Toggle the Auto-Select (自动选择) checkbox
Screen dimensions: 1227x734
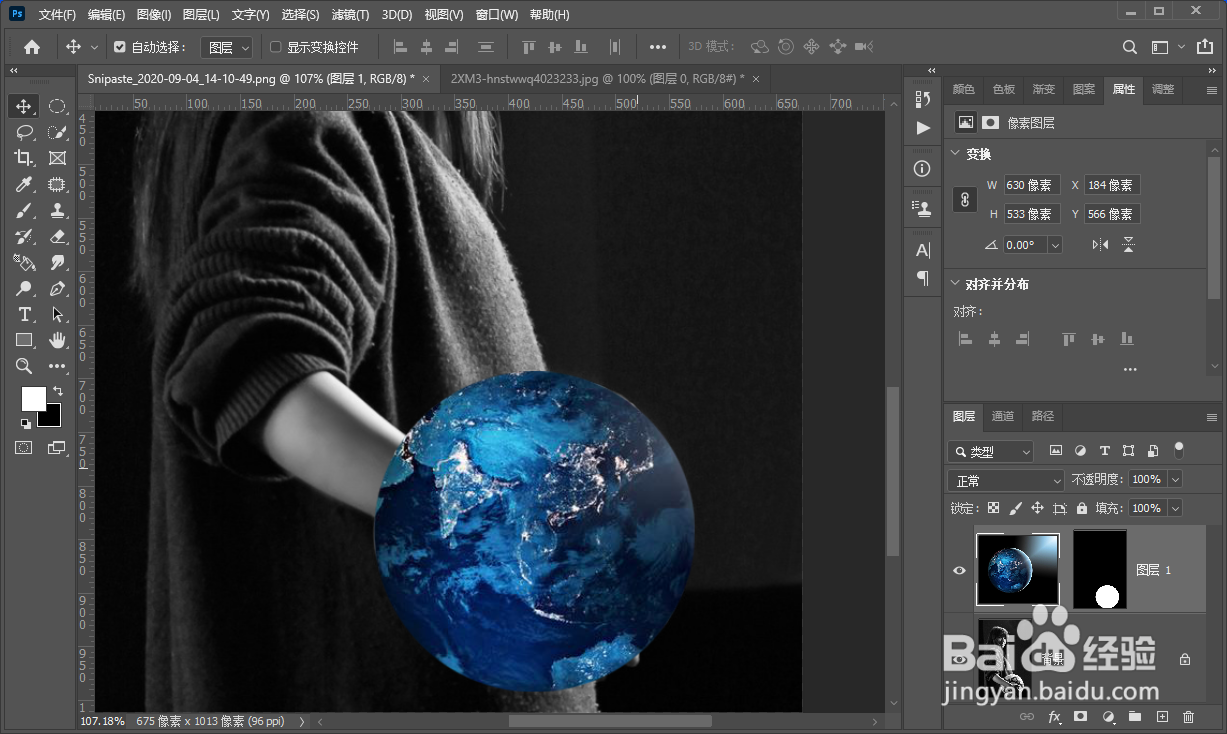[x=120, y=47]
